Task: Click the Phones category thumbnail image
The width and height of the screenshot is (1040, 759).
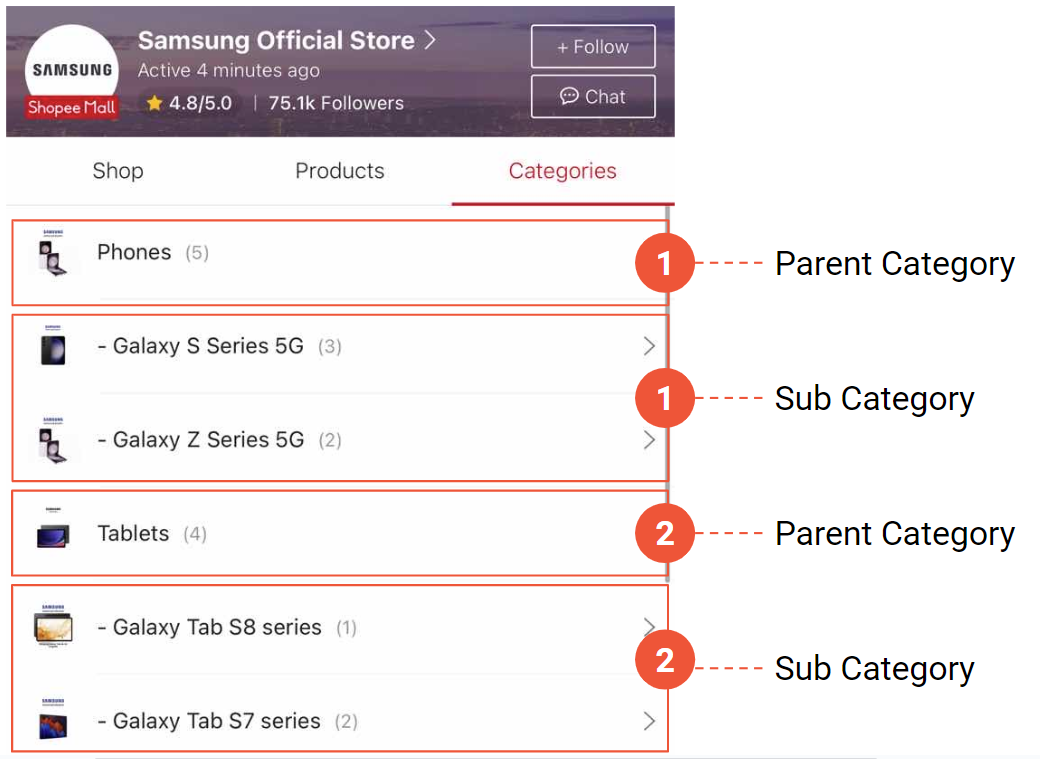Action: coord(53,252)
